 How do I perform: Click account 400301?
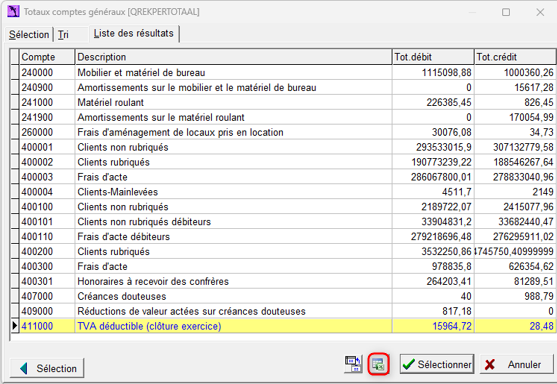pos(47,281)
